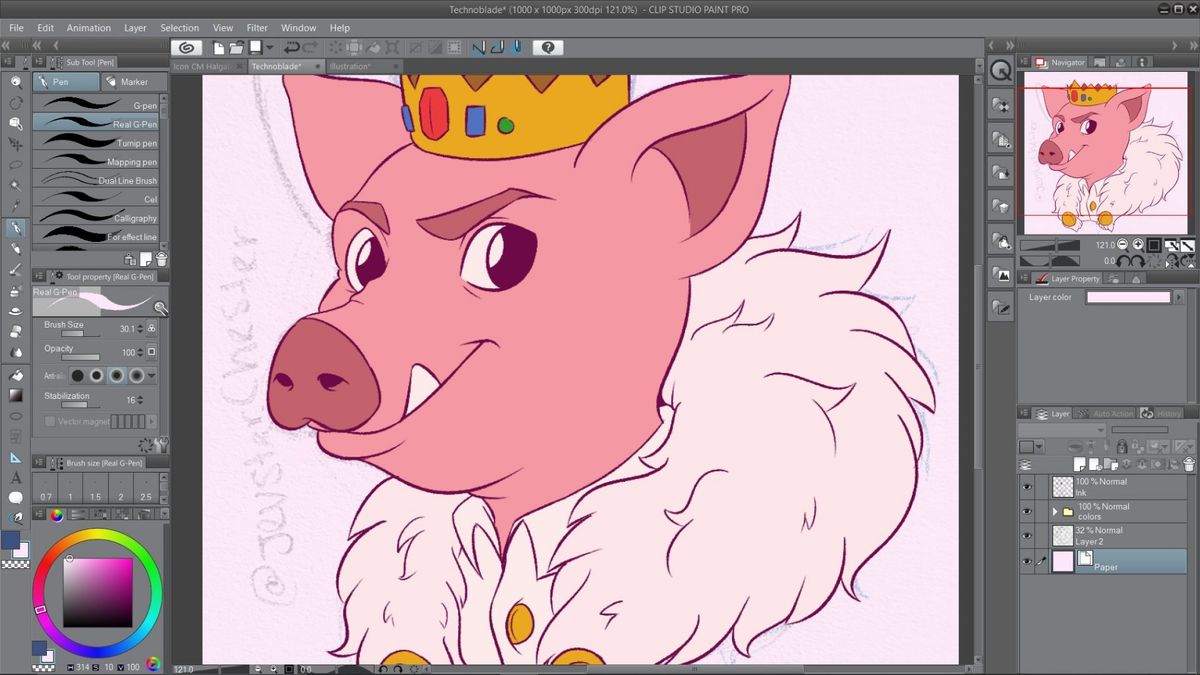Viewport: 1200px width, 675px height.
Task: Click brush magnifier preview icon
Action: tap(160, 309)
